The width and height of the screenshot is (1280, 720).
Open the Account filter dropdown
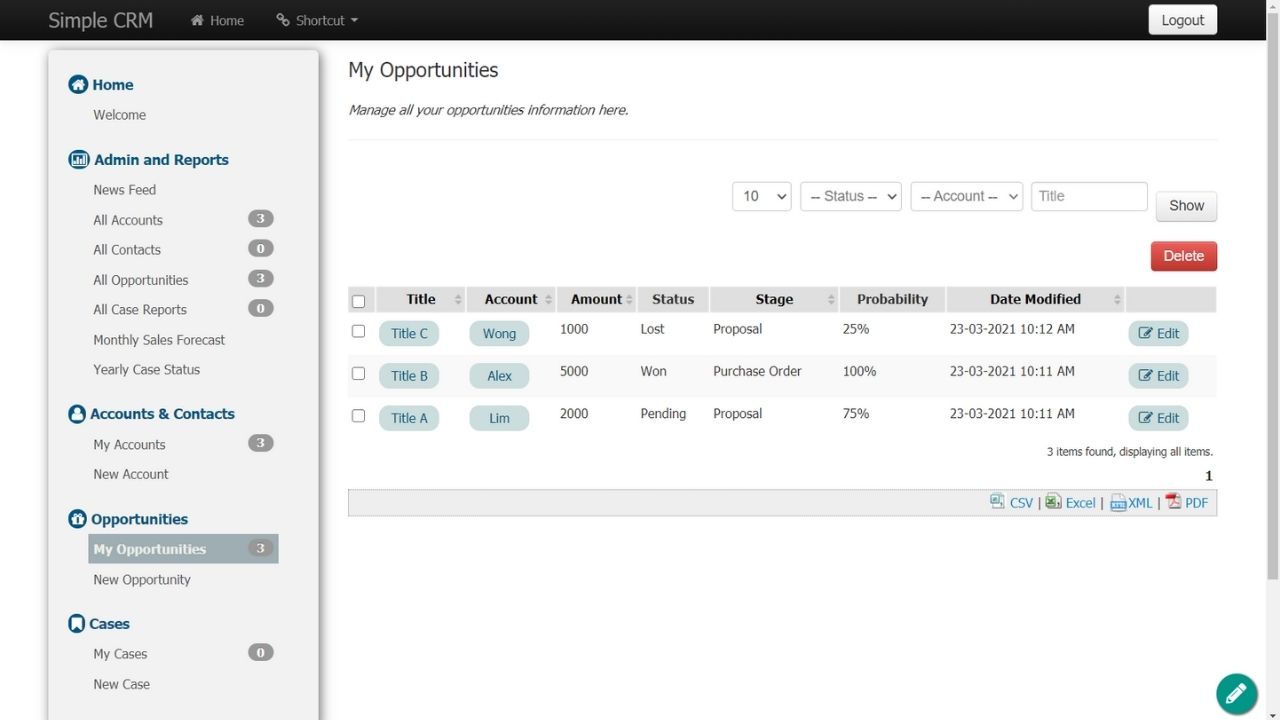(x=966, y=196)
